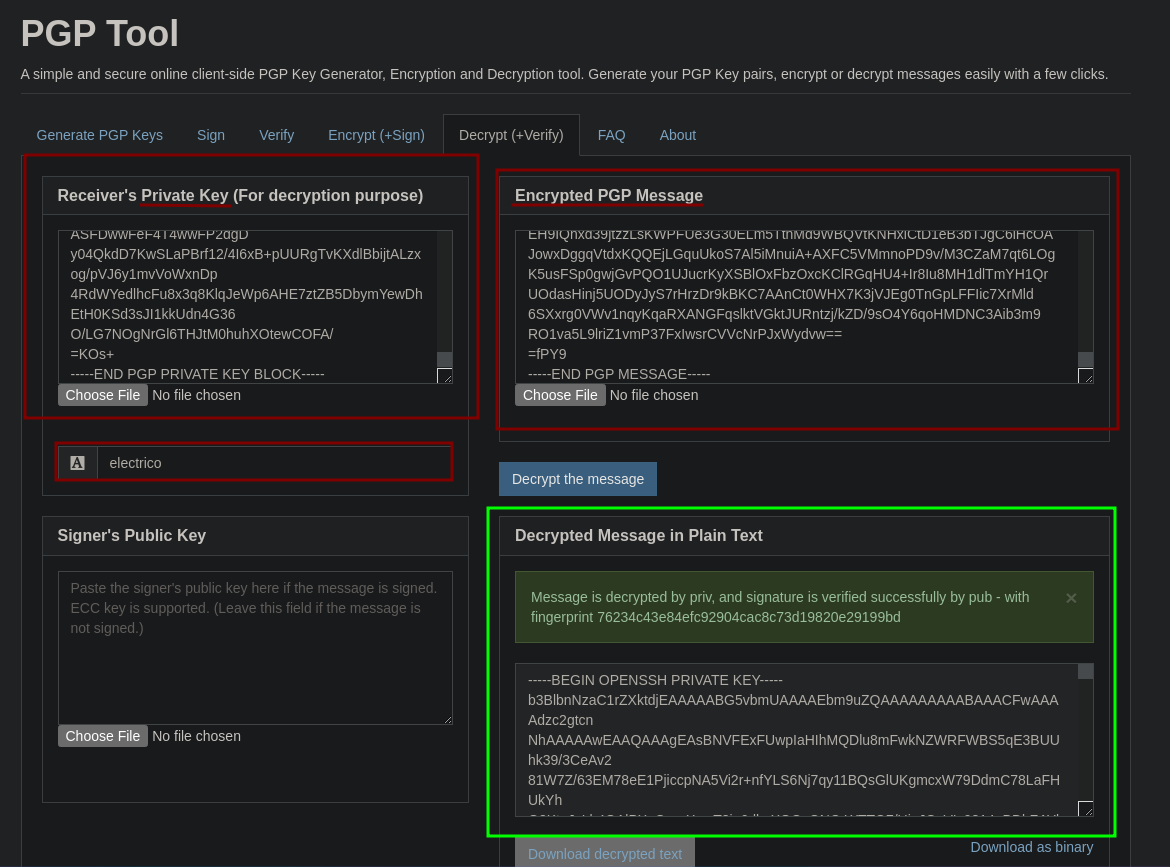The height and width of the screenshot is (867, 1170).
Task: Go to the Verify tab
Action: coord(276,135)
